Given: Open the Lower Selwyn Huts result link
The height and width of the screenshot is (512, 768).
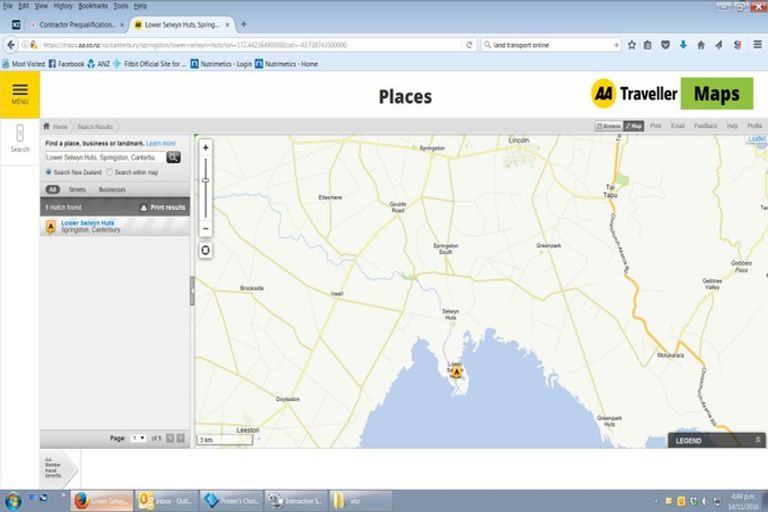Looking at the screenshot, I should pos(87,223).
